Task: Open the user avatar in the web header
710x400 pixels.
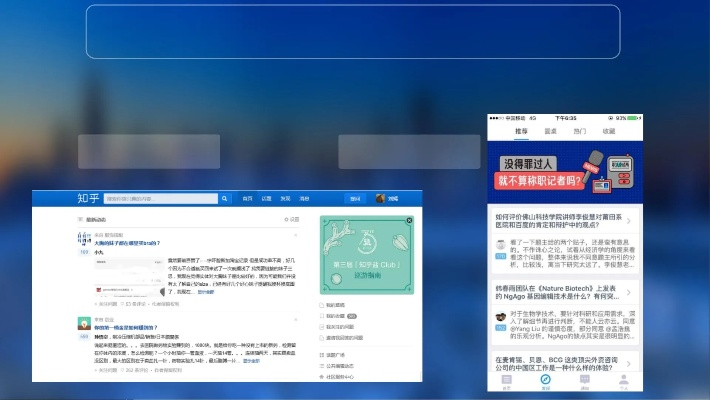Action: [x=381, y=198]
